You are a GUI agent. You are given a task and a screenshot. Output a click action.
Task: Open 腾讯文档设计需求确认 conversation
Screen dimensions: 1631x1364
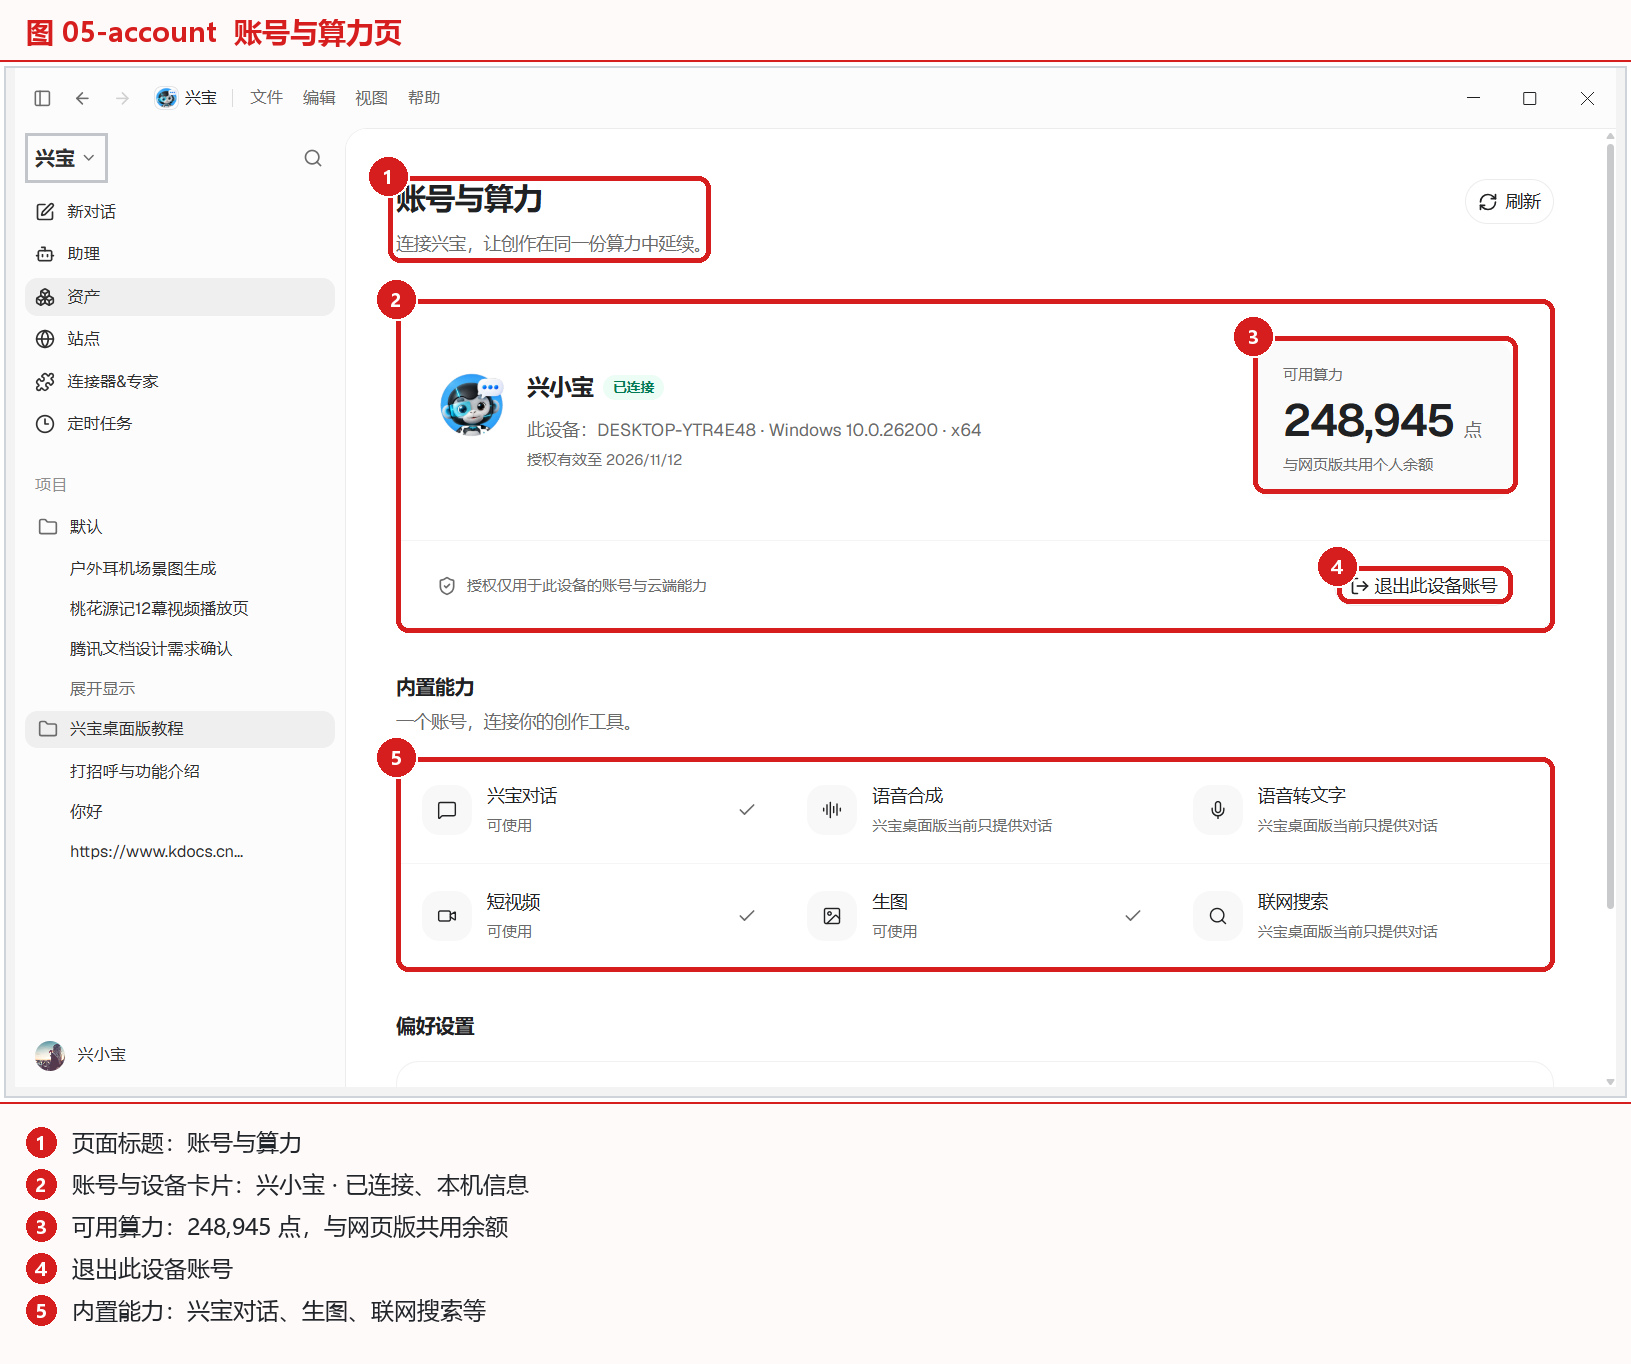pos(151,649)
